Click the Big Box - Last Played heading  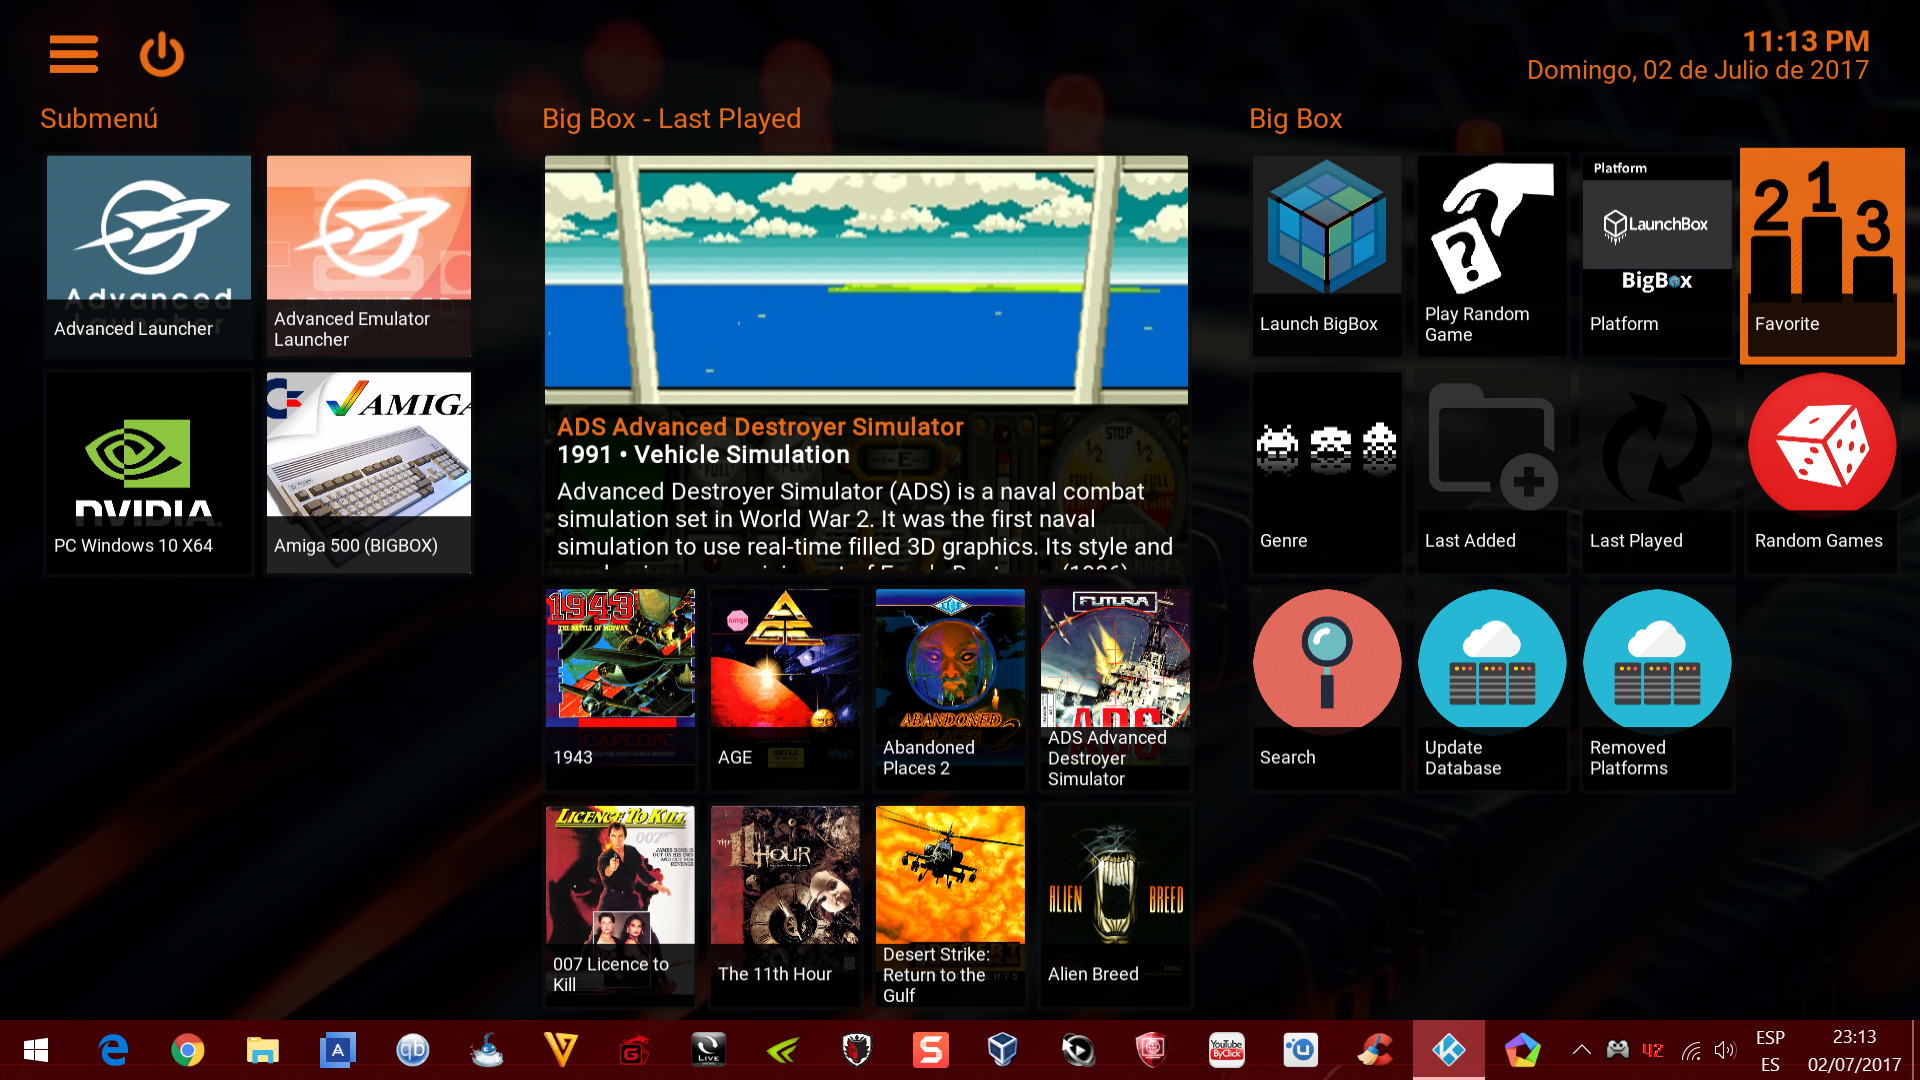point(671,119)
